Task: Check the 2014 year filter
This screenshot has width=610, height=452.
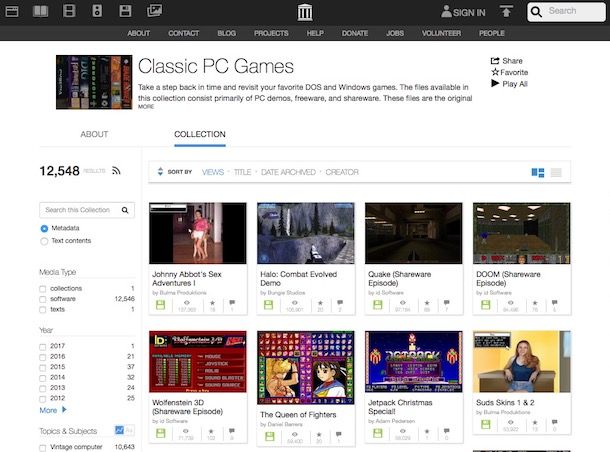Action: point(43,378)
